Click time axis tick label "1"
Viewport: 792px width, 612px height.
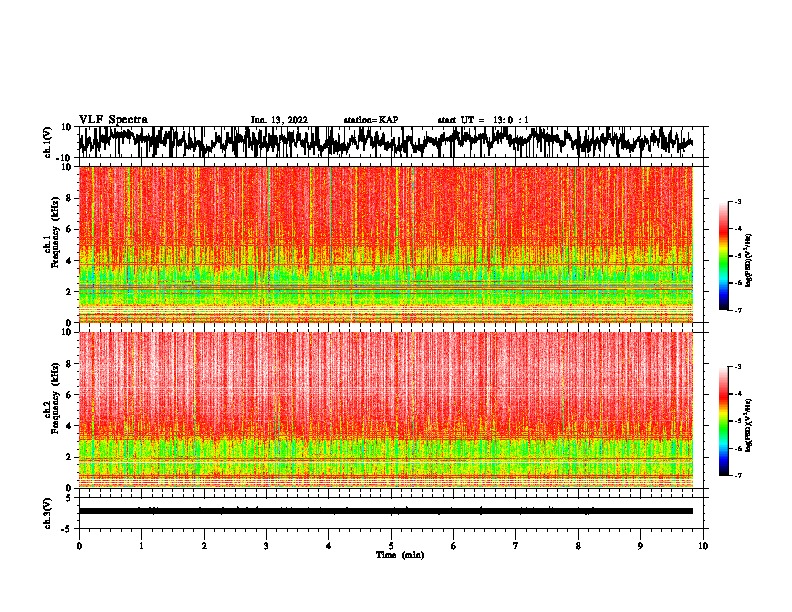pos(141,546)
